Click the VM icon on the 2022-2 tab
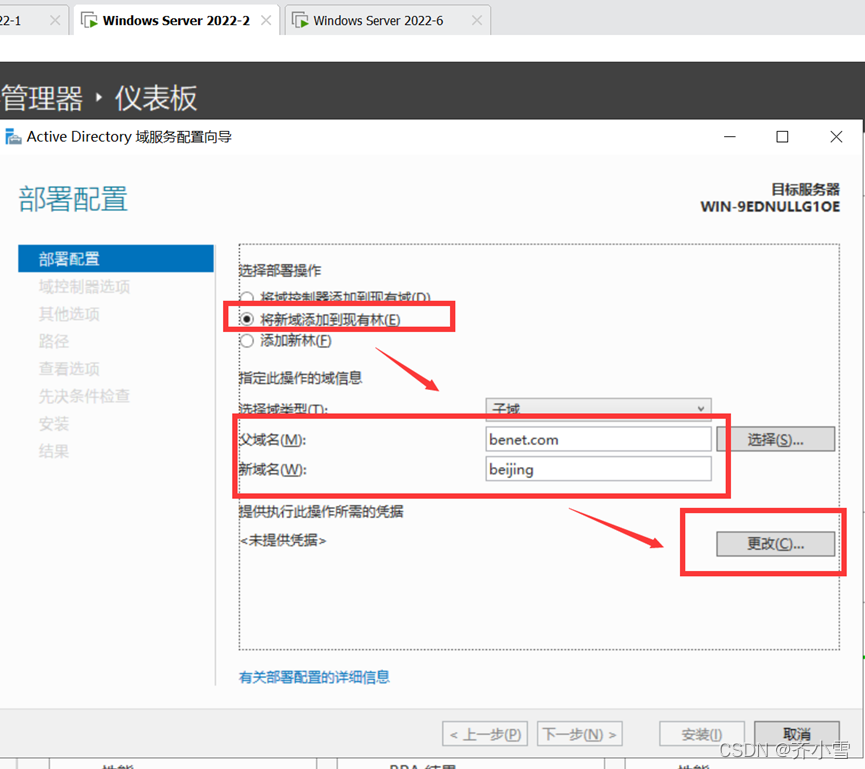 [x=89, y=21]
